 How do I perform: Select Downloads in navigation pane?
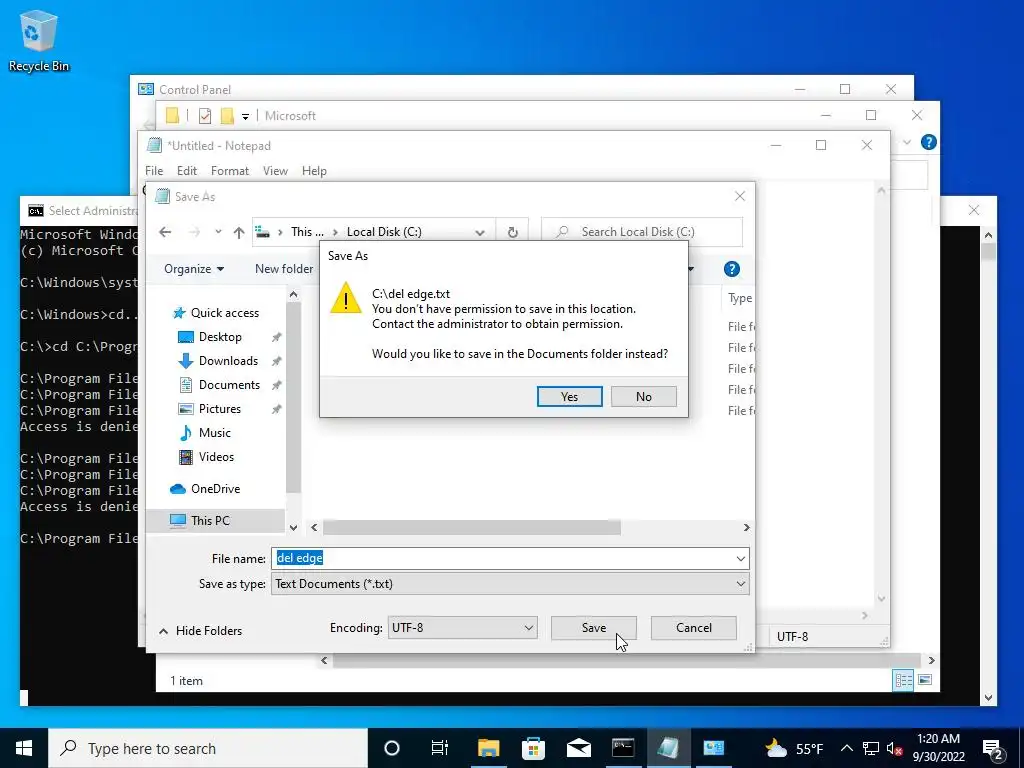228,361
